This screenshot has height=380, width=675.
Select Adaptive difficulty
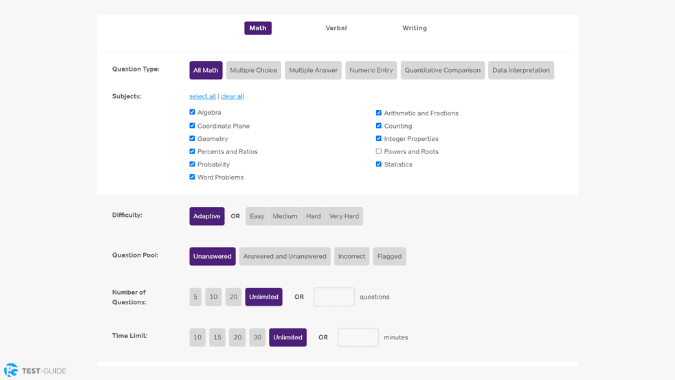pos(207,216)
